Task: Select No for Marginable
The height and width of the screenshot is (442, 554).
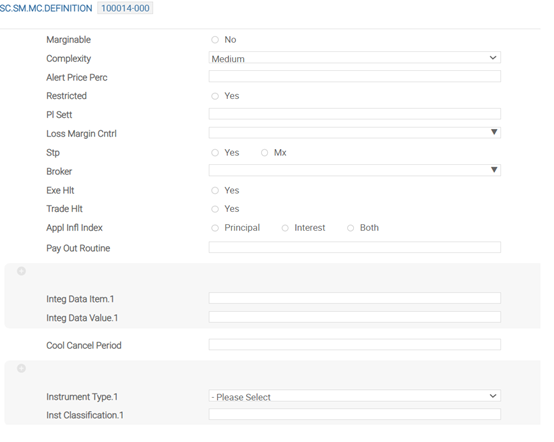Action: [215, 40]
